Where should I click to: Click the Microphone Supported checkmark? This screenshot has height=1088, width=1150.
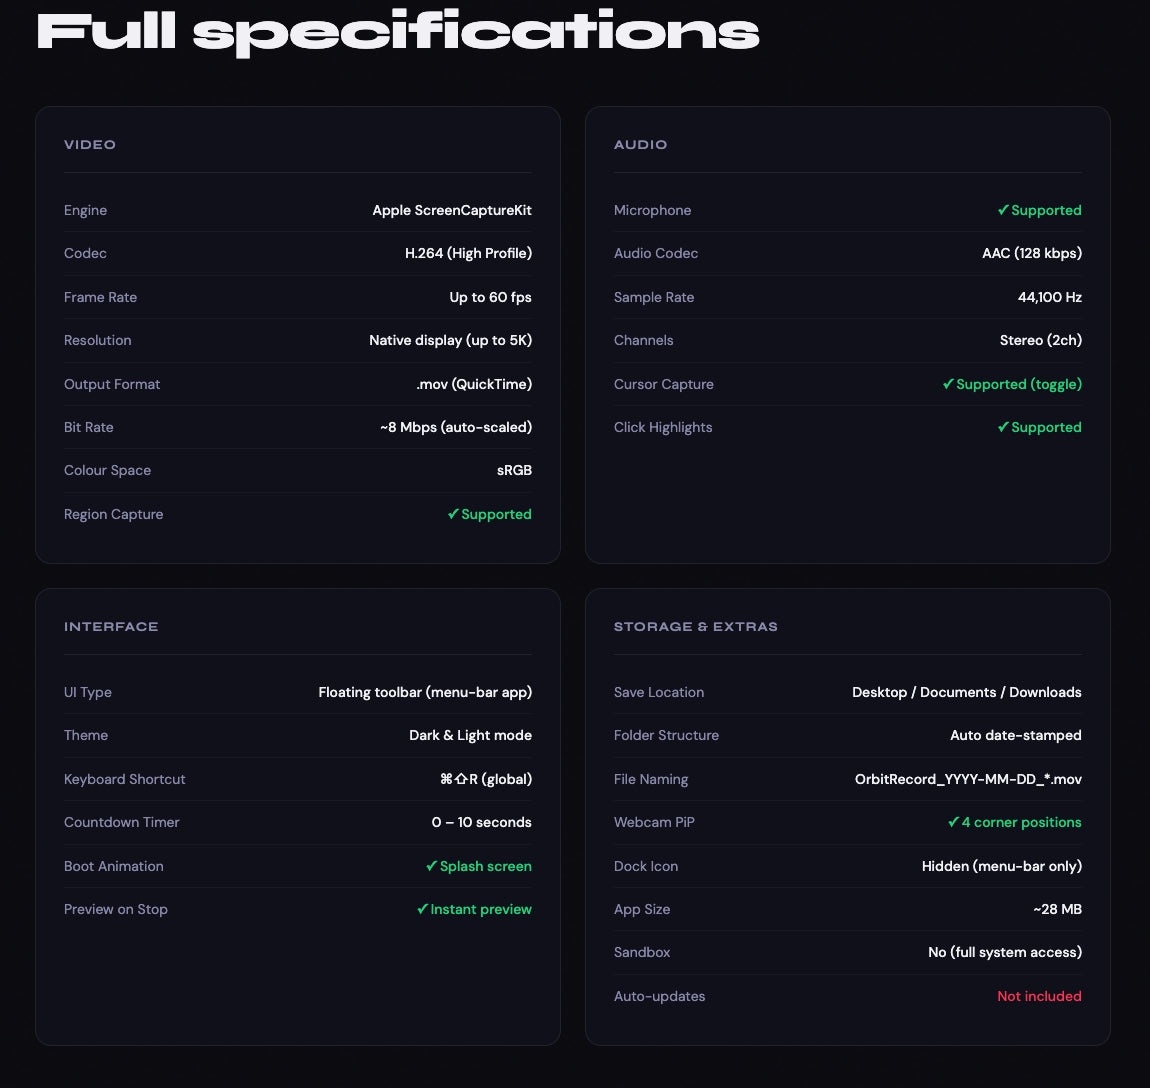click(x=1003, y=210)
